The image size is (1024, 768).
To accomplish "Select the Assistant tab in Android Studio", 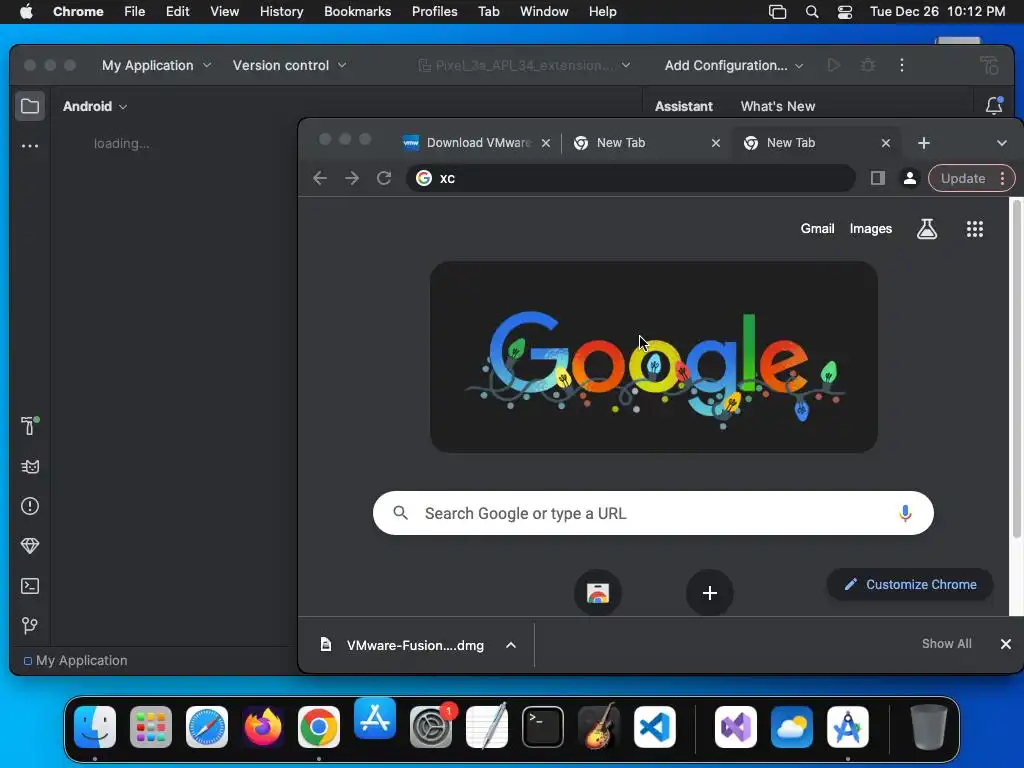I will (x=684, y=106).
